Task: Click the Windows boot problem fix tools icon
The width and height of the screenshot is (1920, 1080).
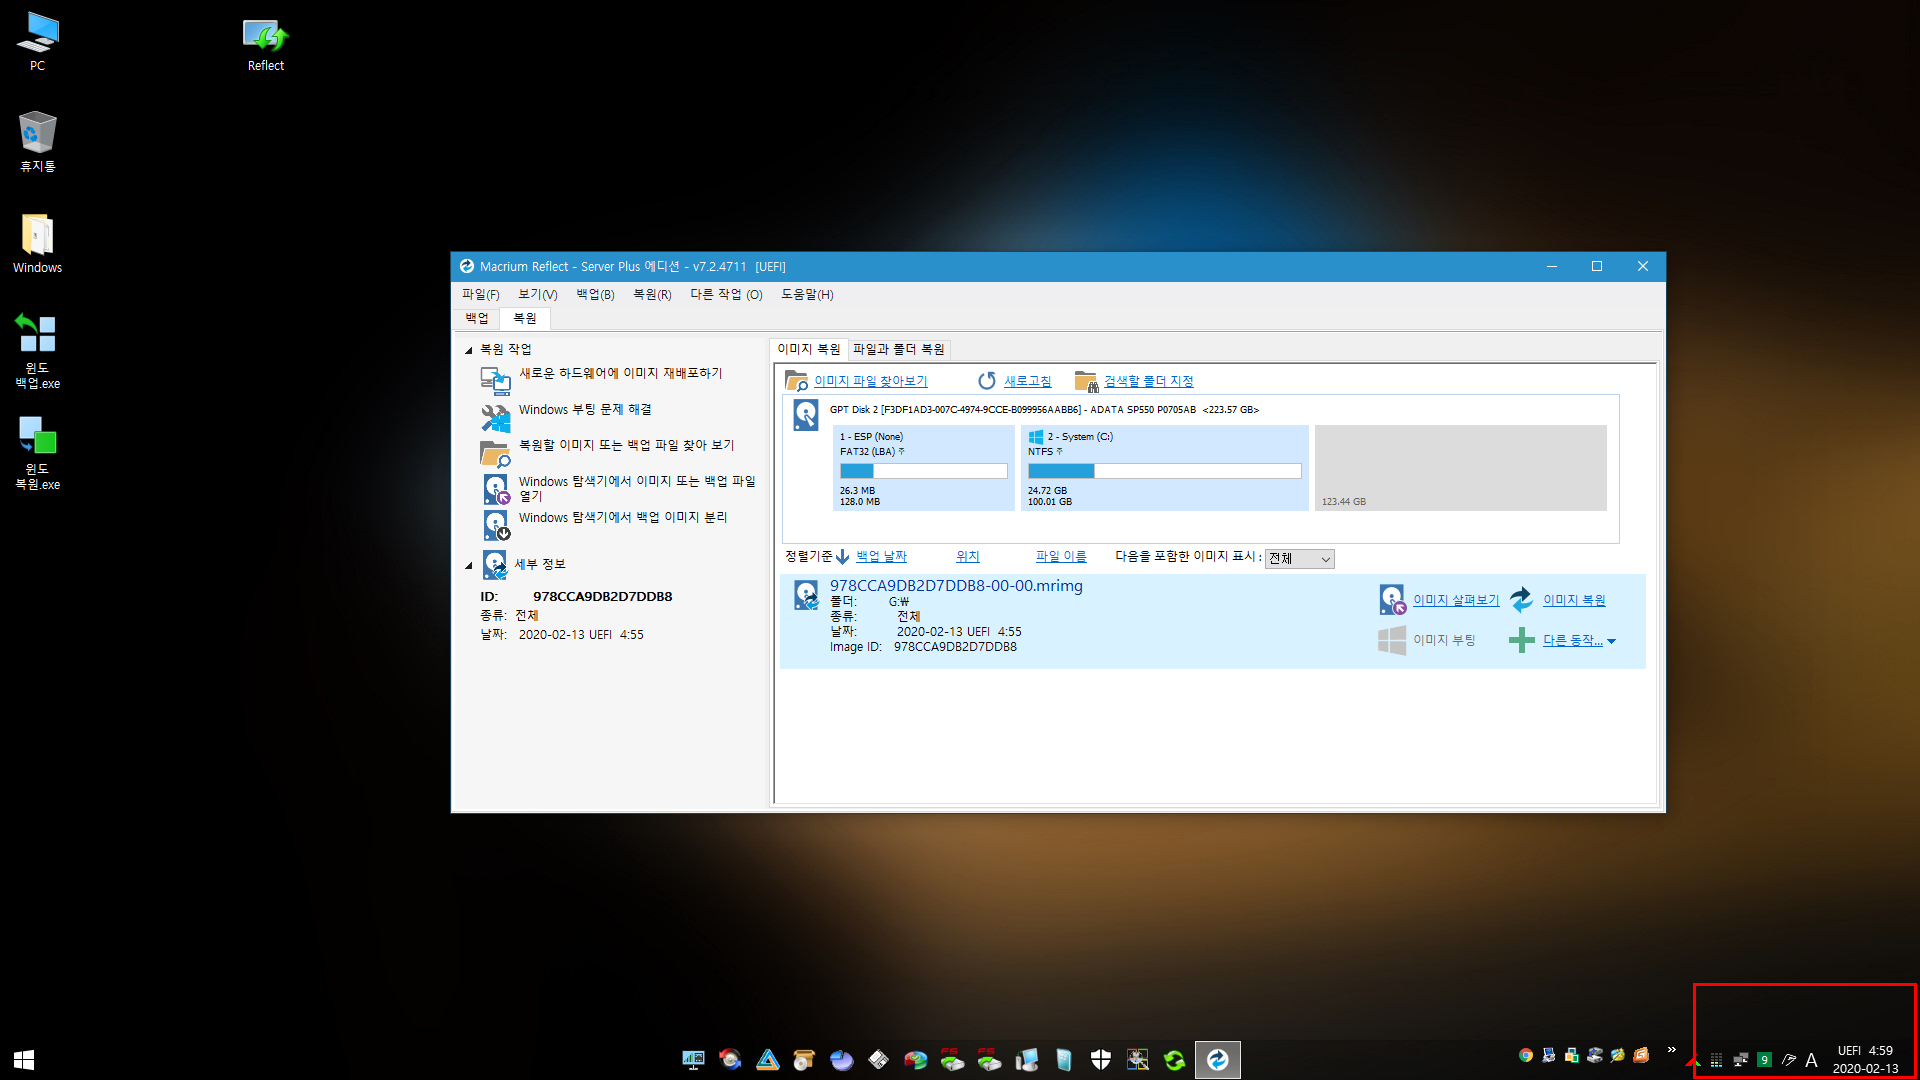Action: coord(495,417)
